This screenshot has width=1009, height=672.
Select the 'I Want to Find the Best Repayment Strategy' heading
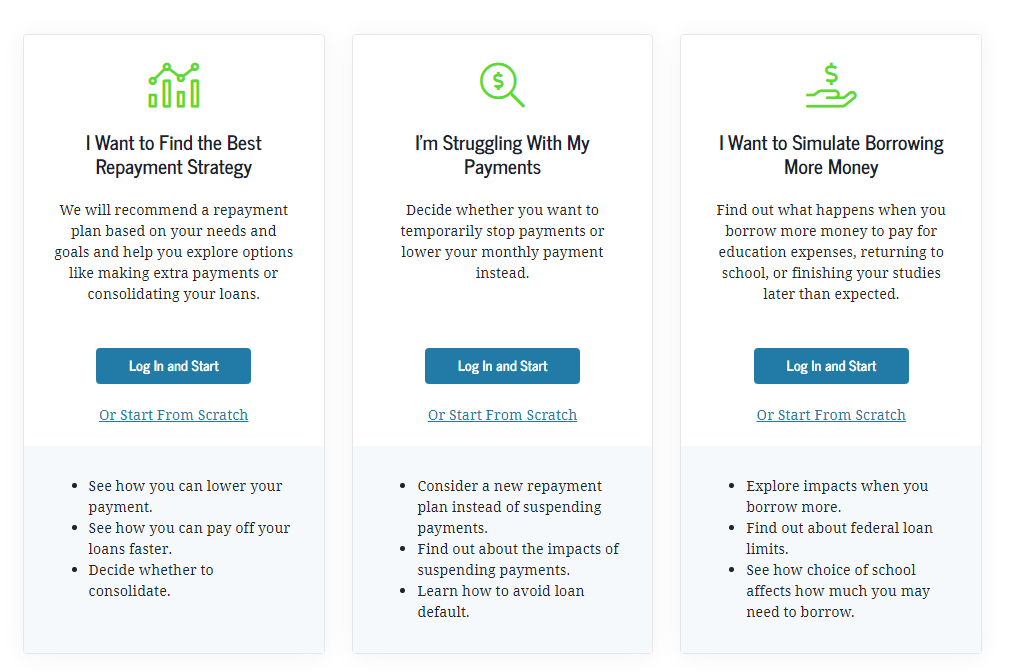coord(174,155)
